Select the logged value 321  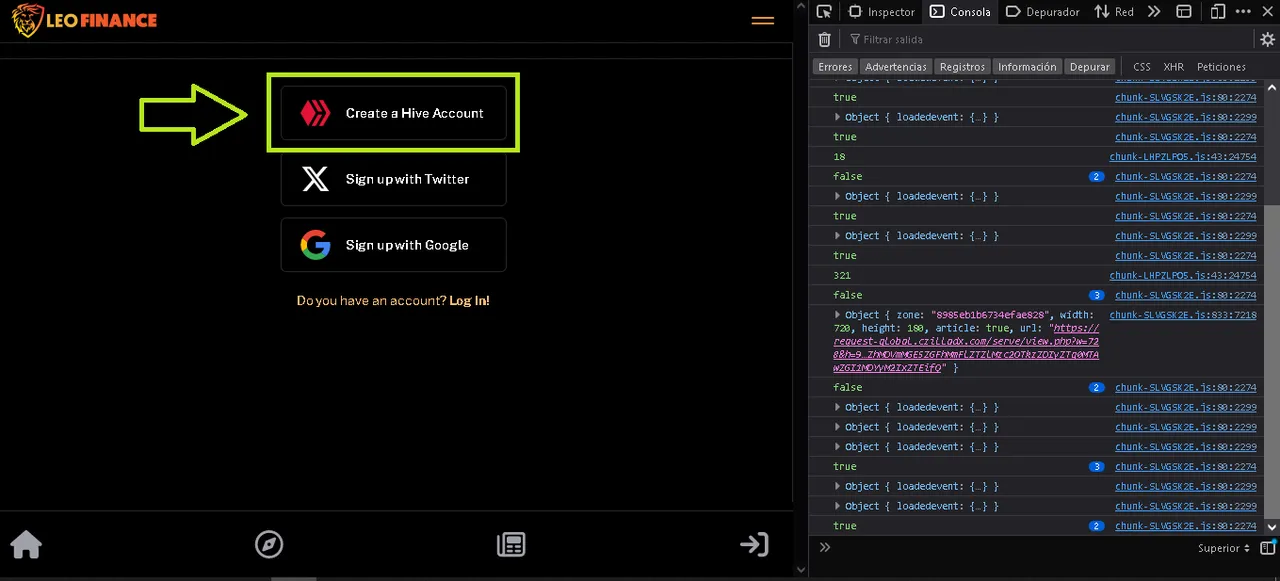pos(843,275)
